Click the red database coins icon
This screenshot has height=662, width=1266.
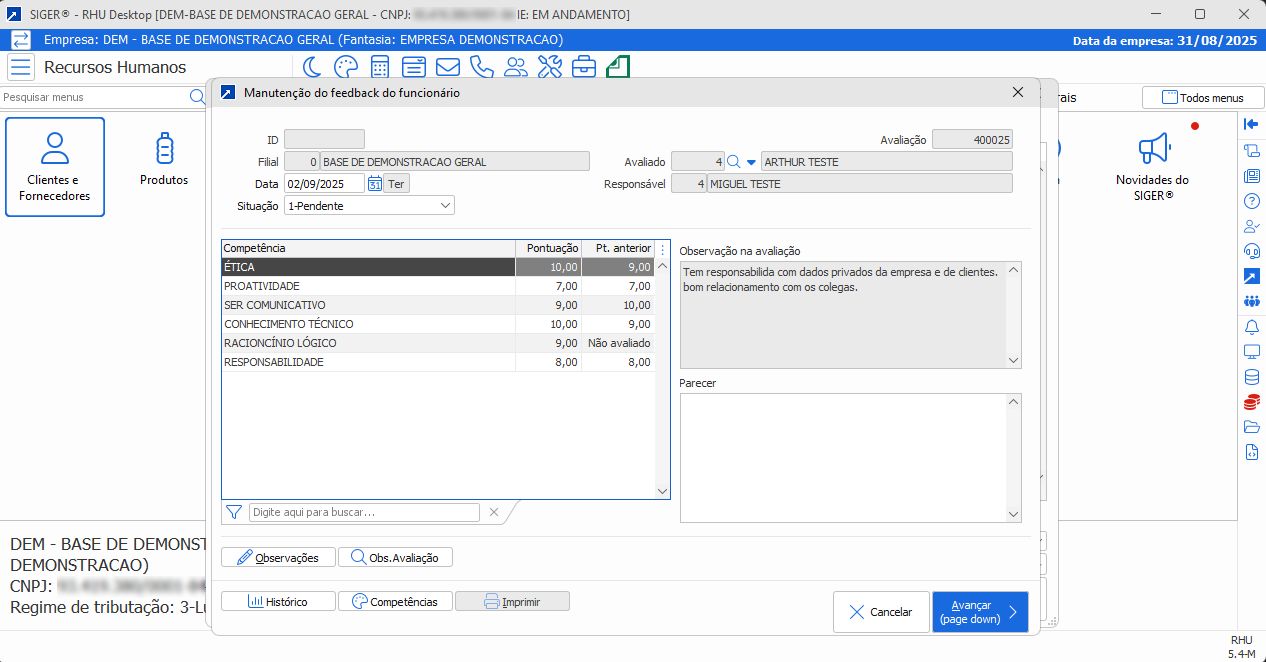coord(1251,403)
